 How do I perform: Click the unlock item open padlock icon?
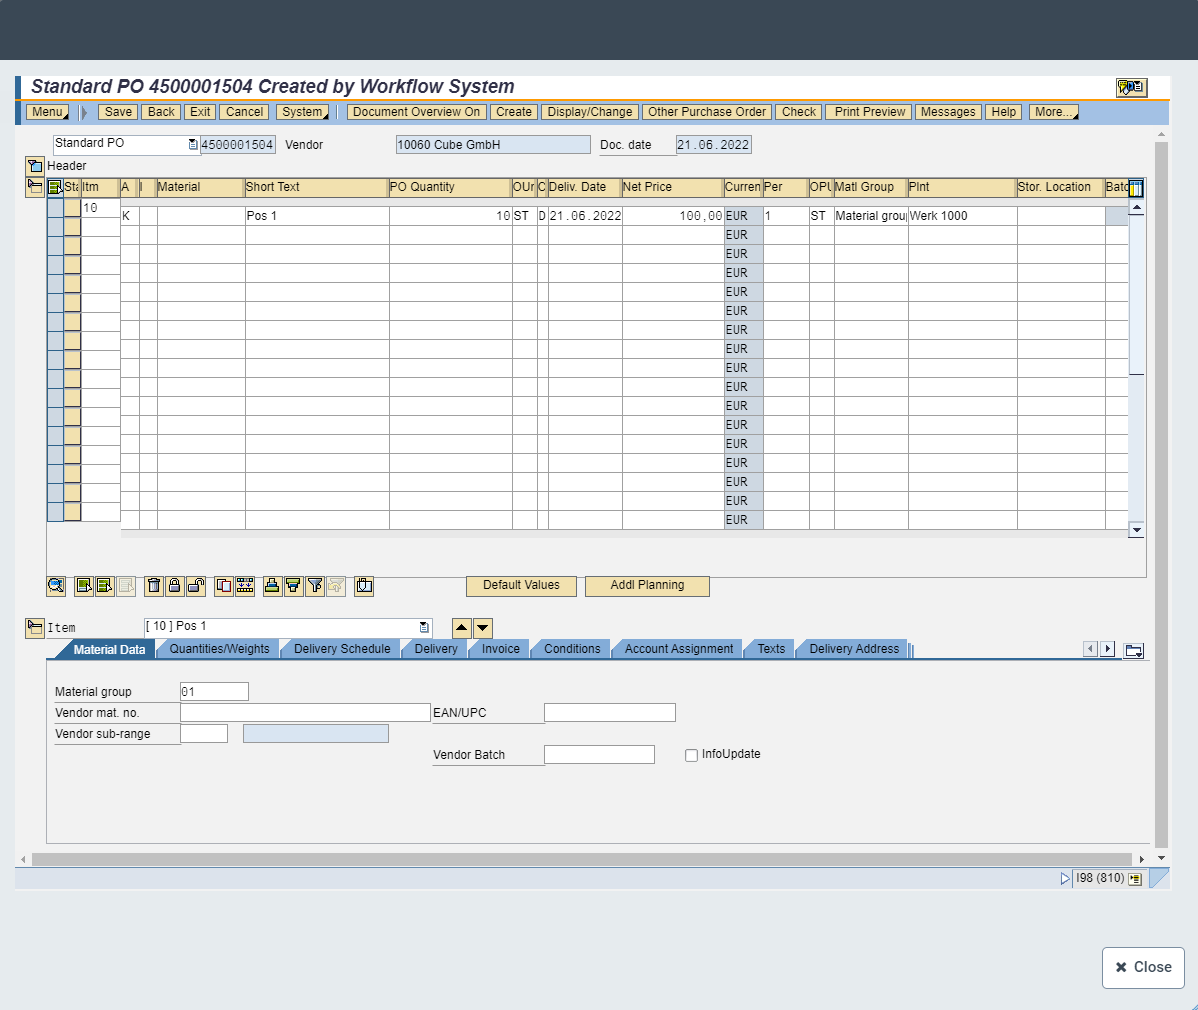195,586
